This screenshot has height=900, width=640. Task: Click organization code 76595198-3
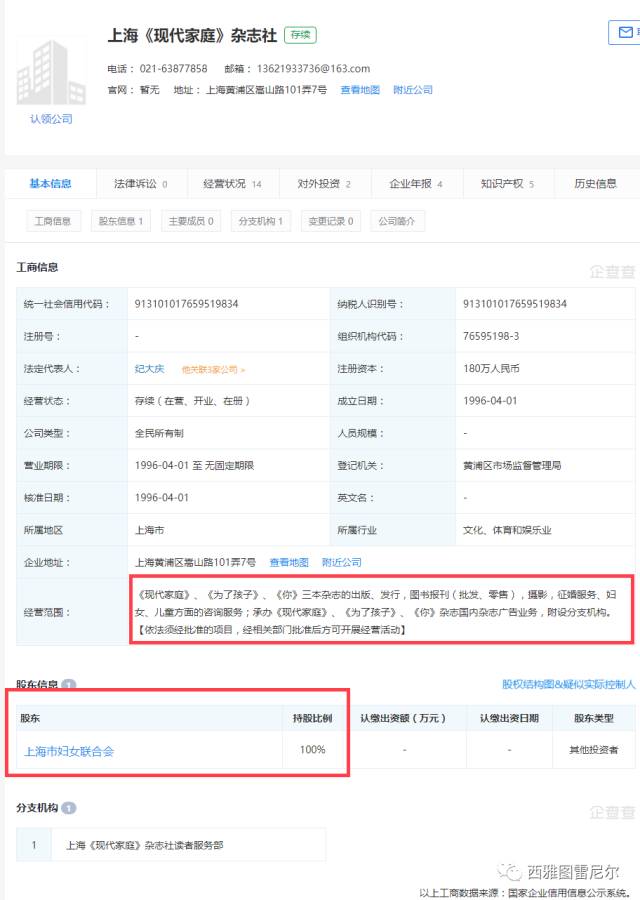[x=491, y=336]
